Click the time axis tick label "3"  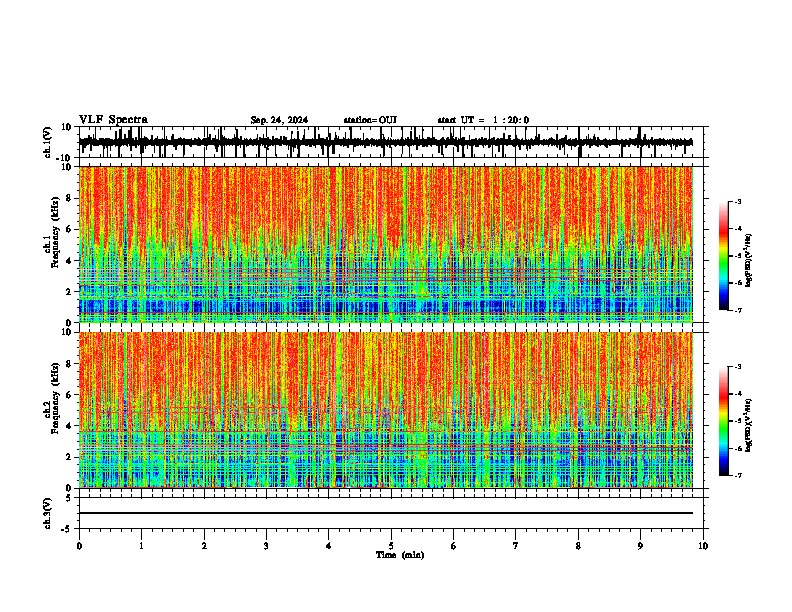[266, 546]
